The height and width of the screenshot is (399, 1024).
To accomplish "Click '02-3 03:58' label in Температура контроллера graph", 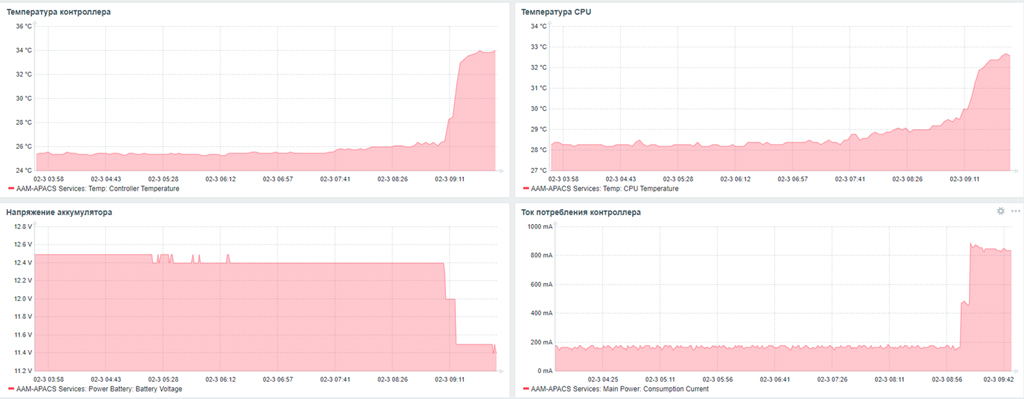I will coord(49,178).
